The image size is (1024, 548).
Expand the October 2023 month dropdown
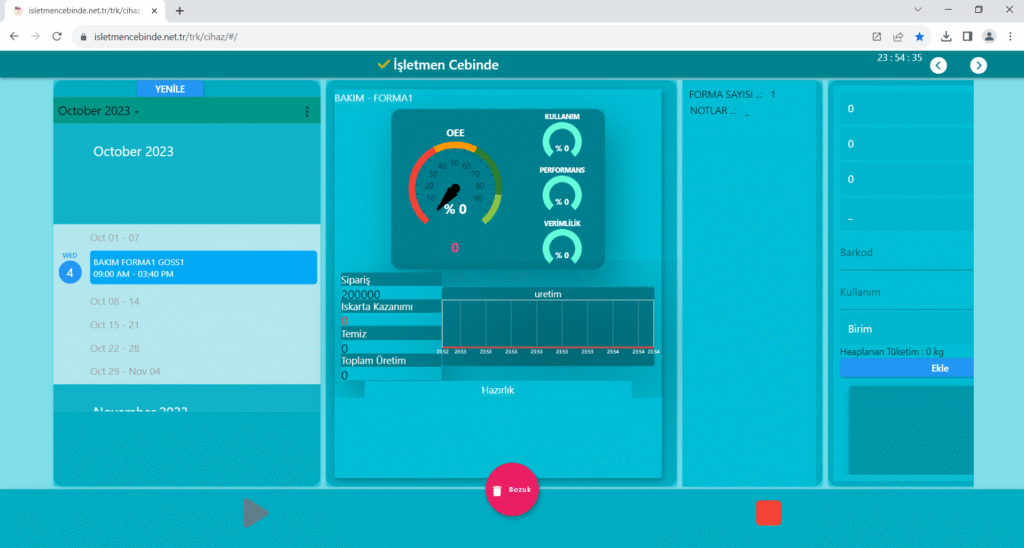pyautogui.click(x=98, y=112)
